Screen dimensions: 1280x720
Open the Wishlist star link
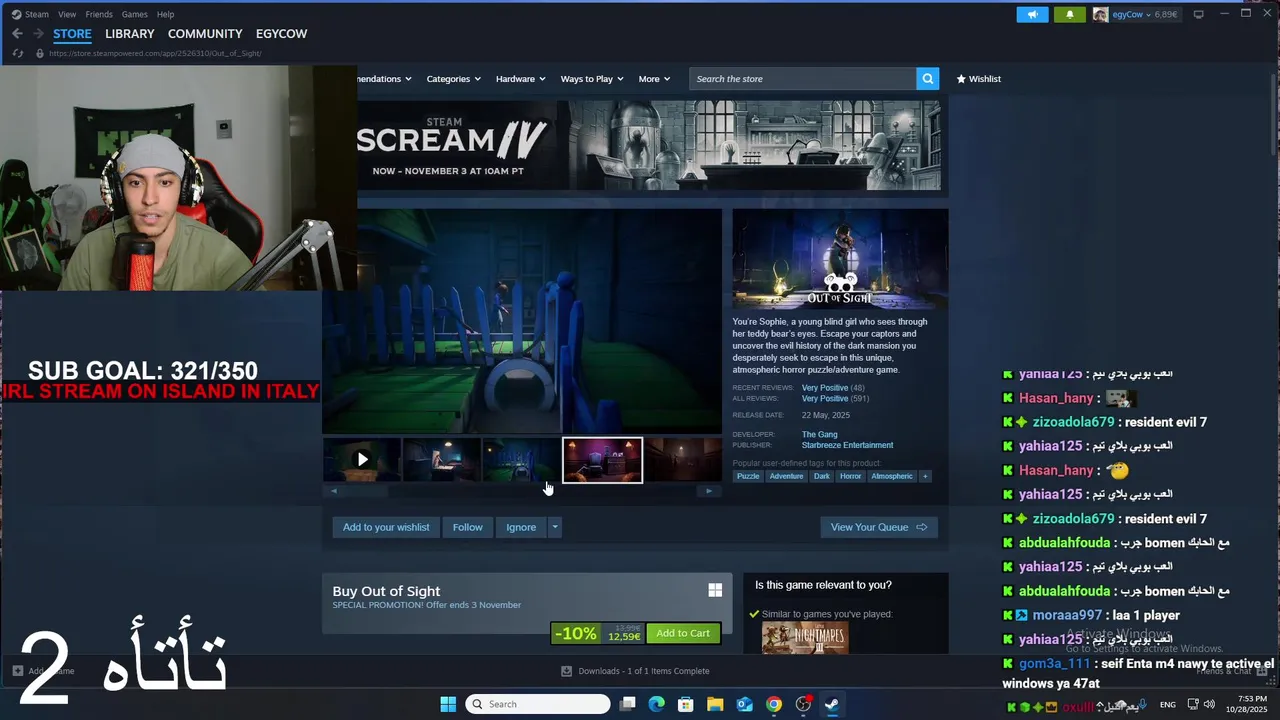[x=978, y=79]
